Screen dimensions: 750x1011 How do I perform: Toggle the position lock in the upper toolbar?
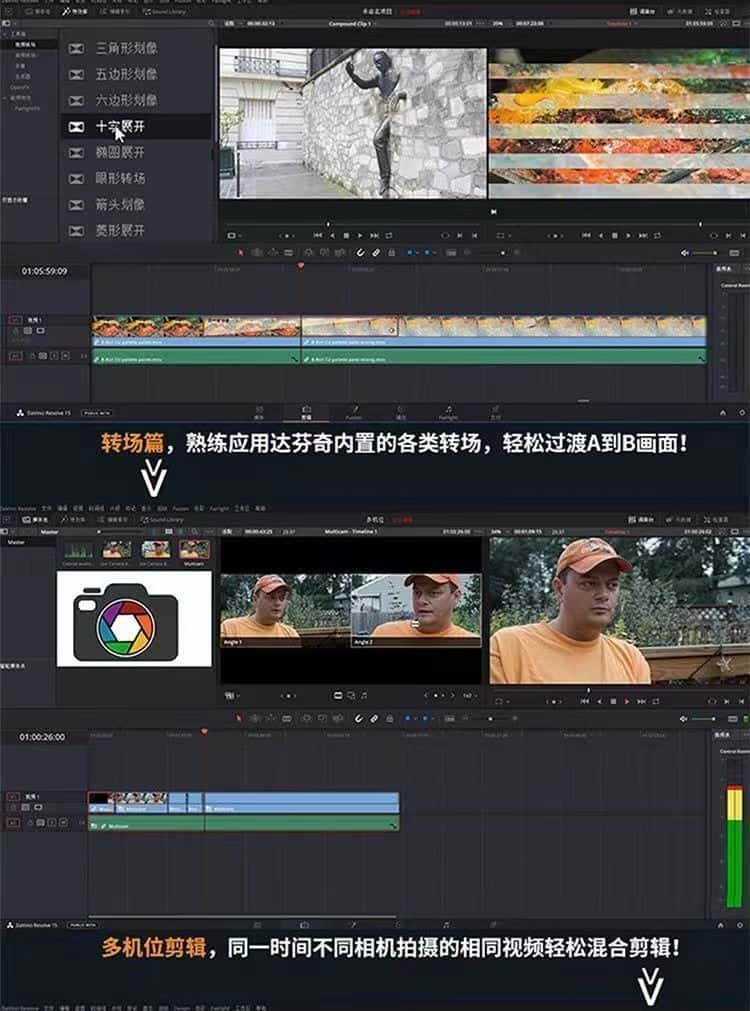click(x=391, y=253)
